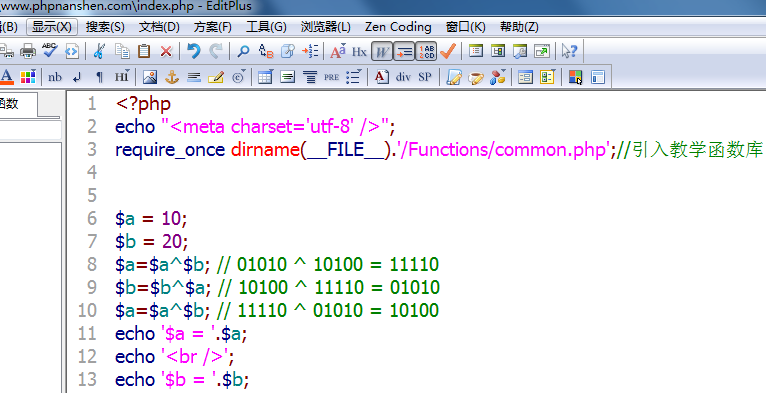The width and height of the screenshot is (766, 393).
Task: Open the 搜索(S) menu
Action: [105, 27]
